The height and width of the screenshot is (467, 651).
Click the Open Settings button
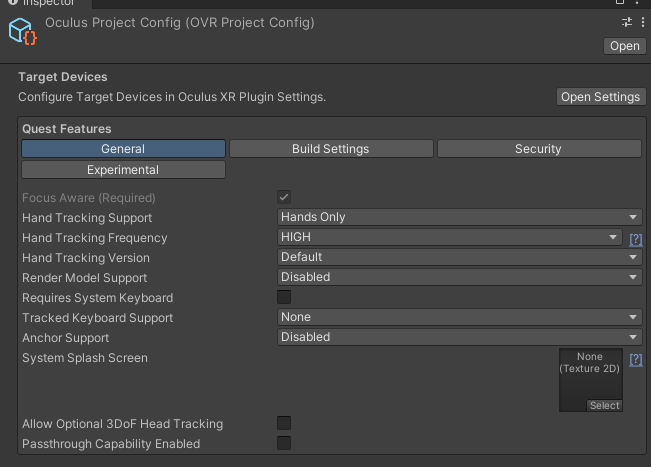(600, 97)
